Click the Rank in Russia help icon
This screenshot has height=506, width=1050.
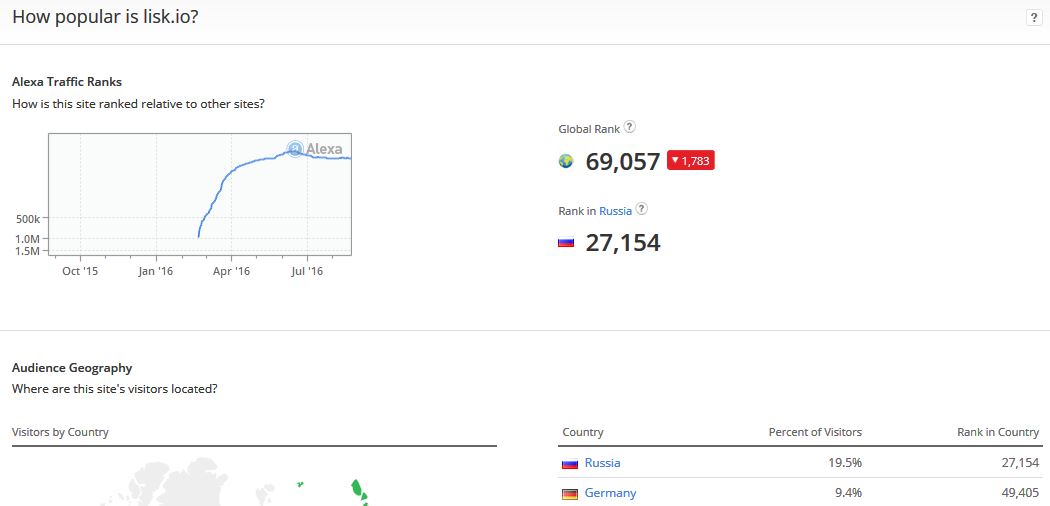642,209
